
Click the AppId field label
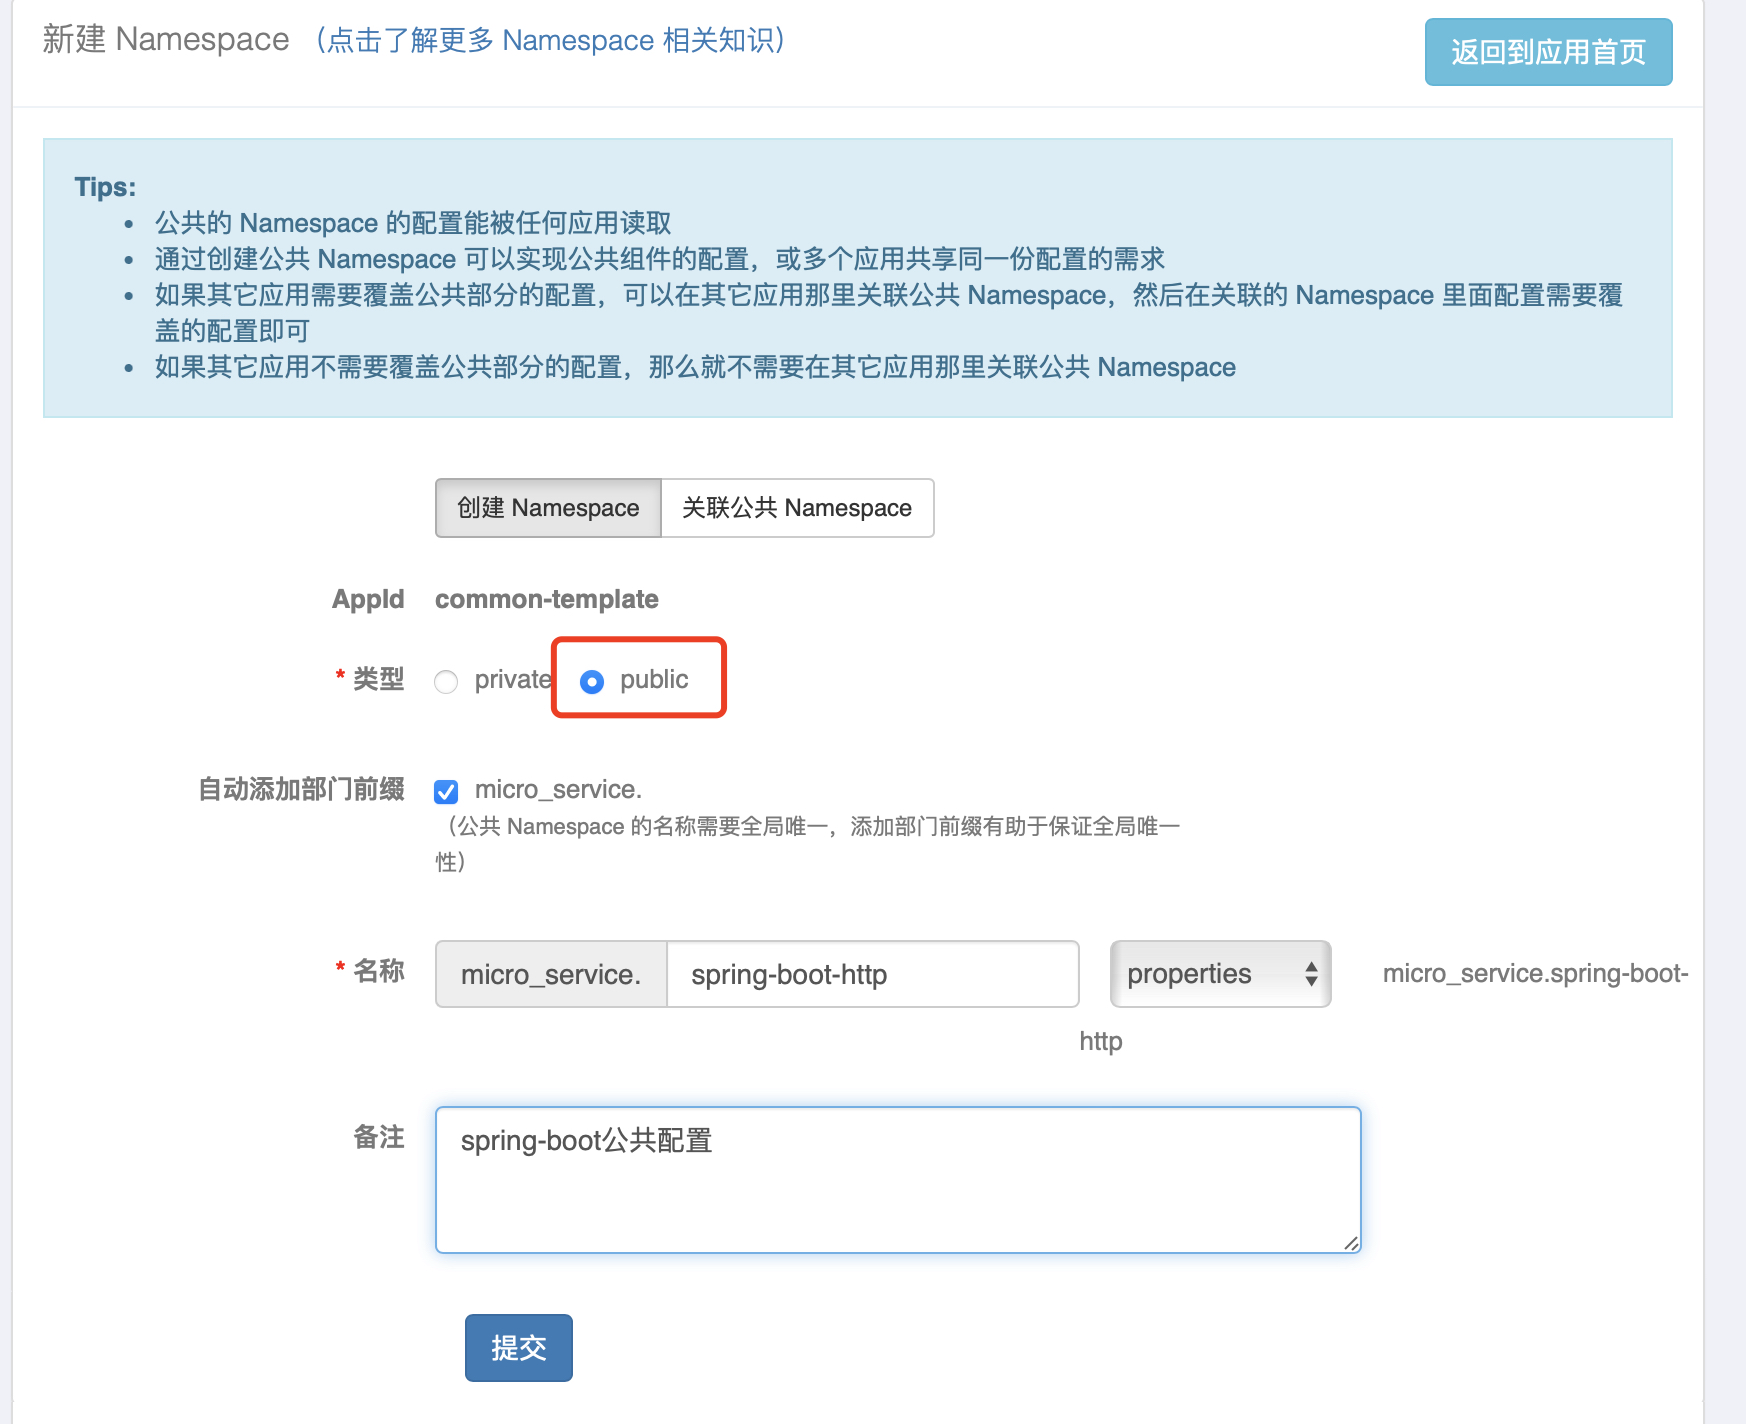(368, 599)
